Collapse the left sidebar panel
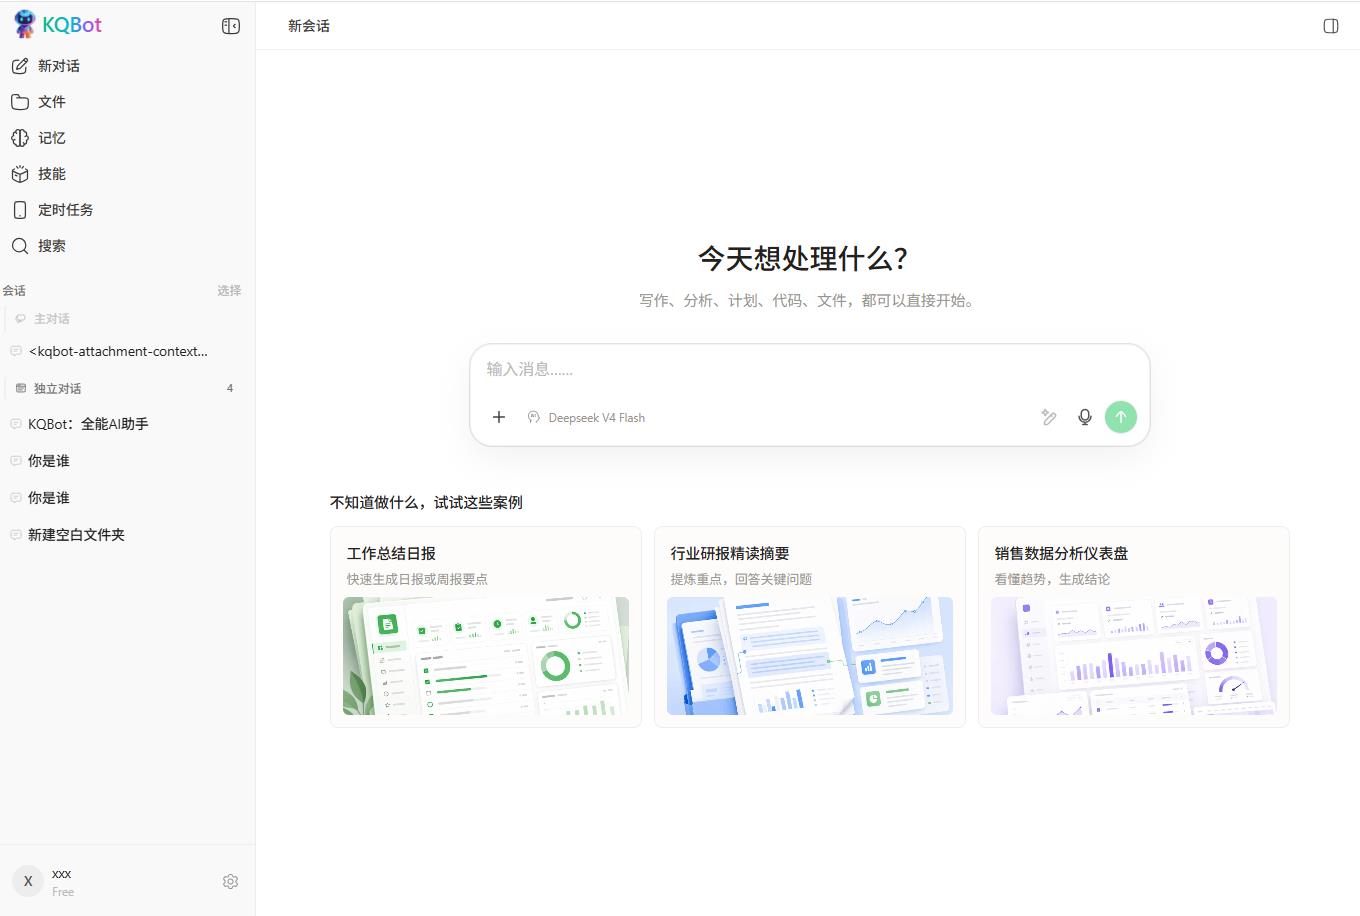This screenshot has height=916, width=1360. pos(231,26)
